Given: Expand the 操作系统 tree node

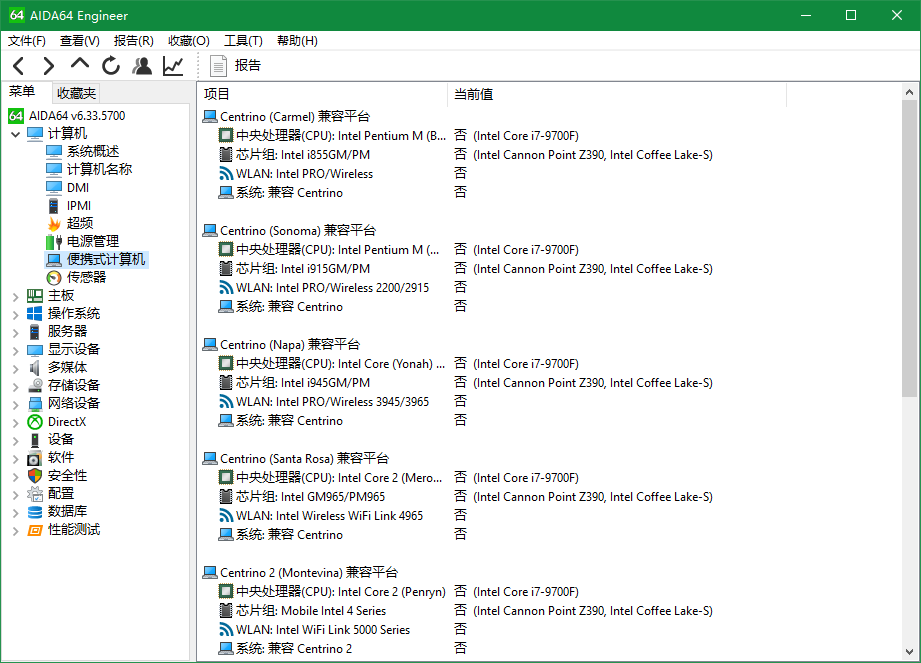Looking at the screenshot, I should [x=15, y=315].
